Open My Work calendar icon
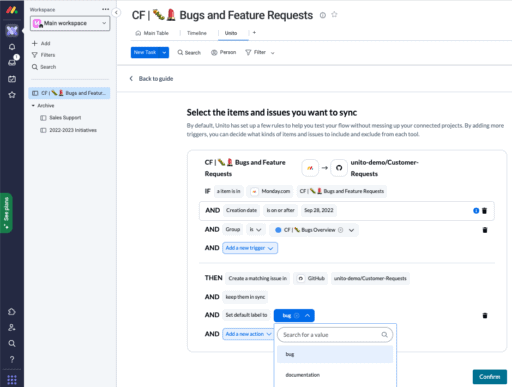This screenshot has width=512, height=387. click(x=12, y=79)
